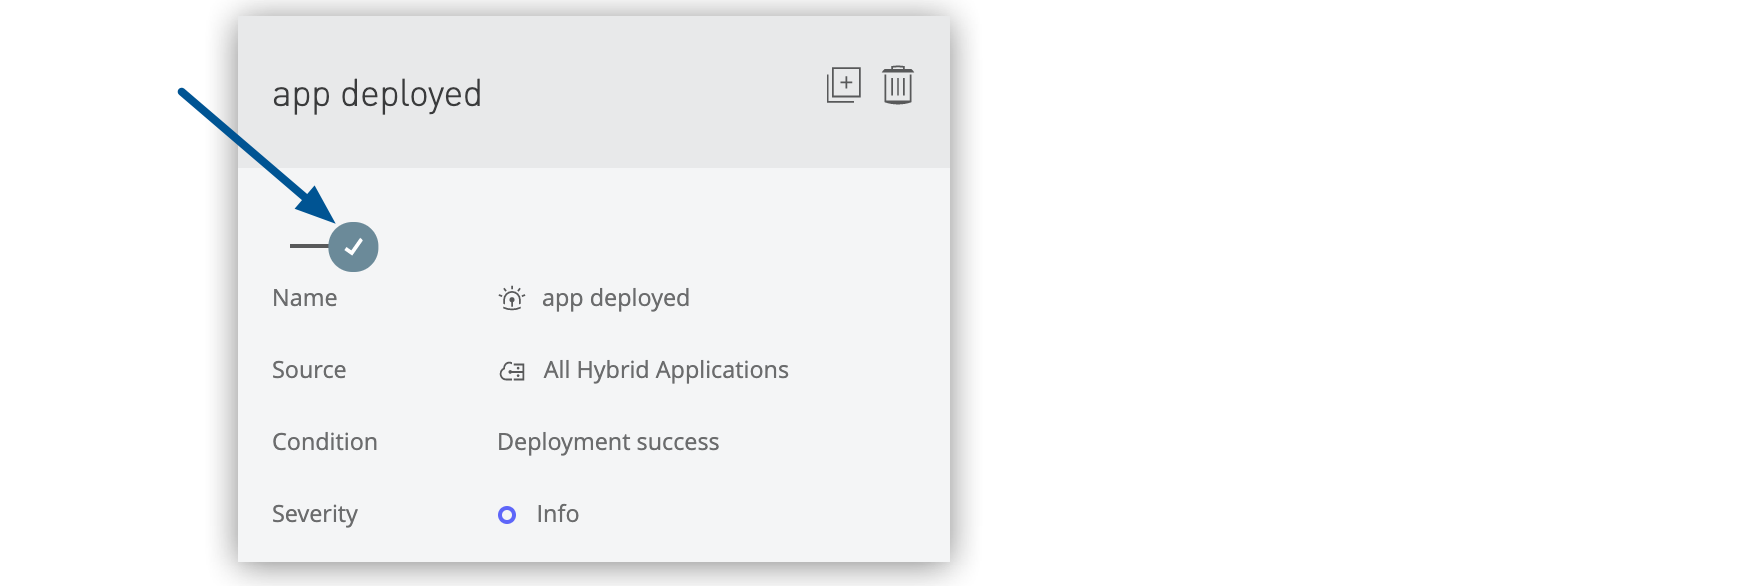Click the Condition field label

point(325,442)
